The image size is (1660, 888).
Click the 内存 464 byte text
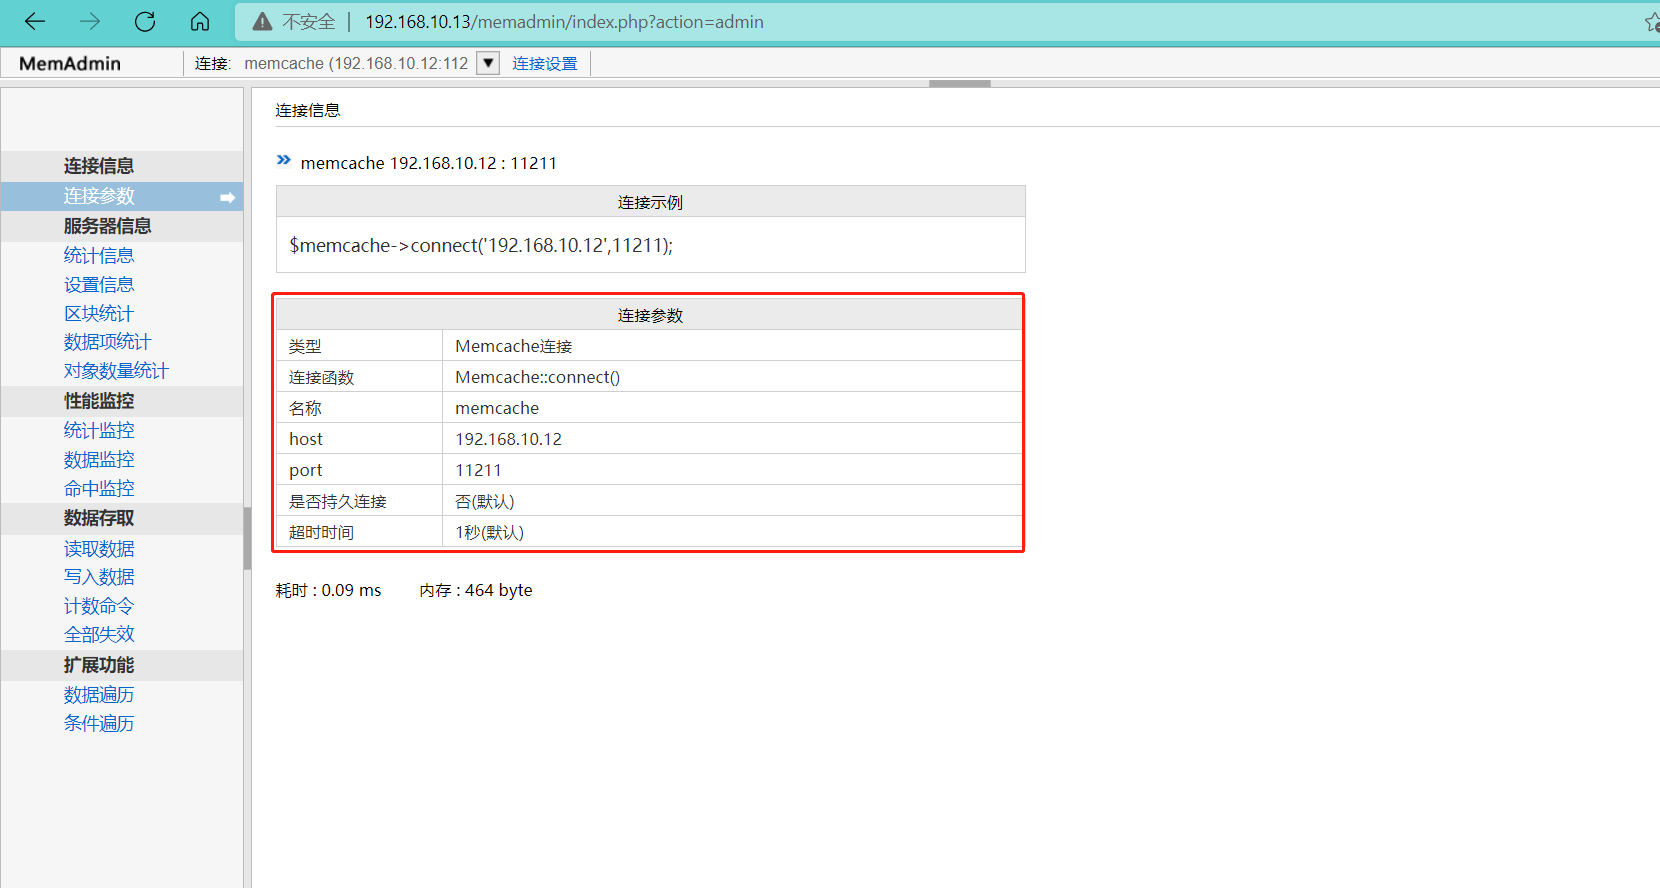pos(476,590)
